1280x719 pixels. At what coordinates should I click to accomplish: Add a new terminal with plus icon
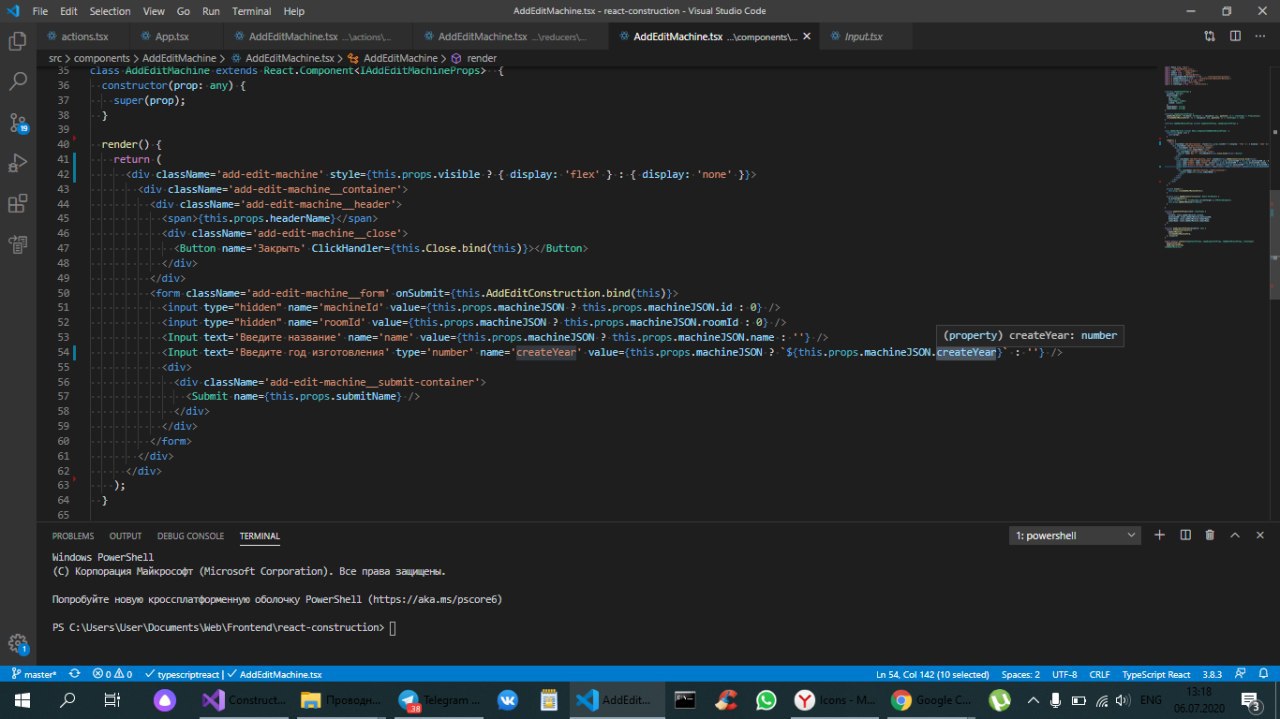pos(1160,535)
